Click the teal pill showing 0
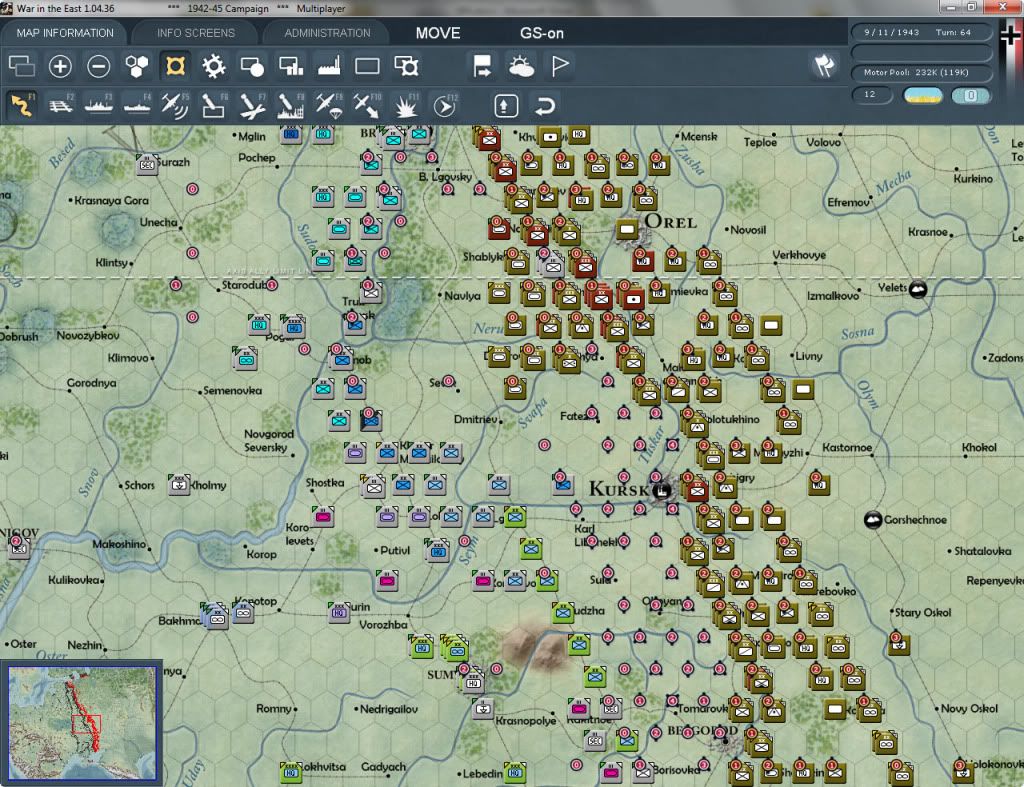This screenshot has width=1024, height=787. point(971,95)
